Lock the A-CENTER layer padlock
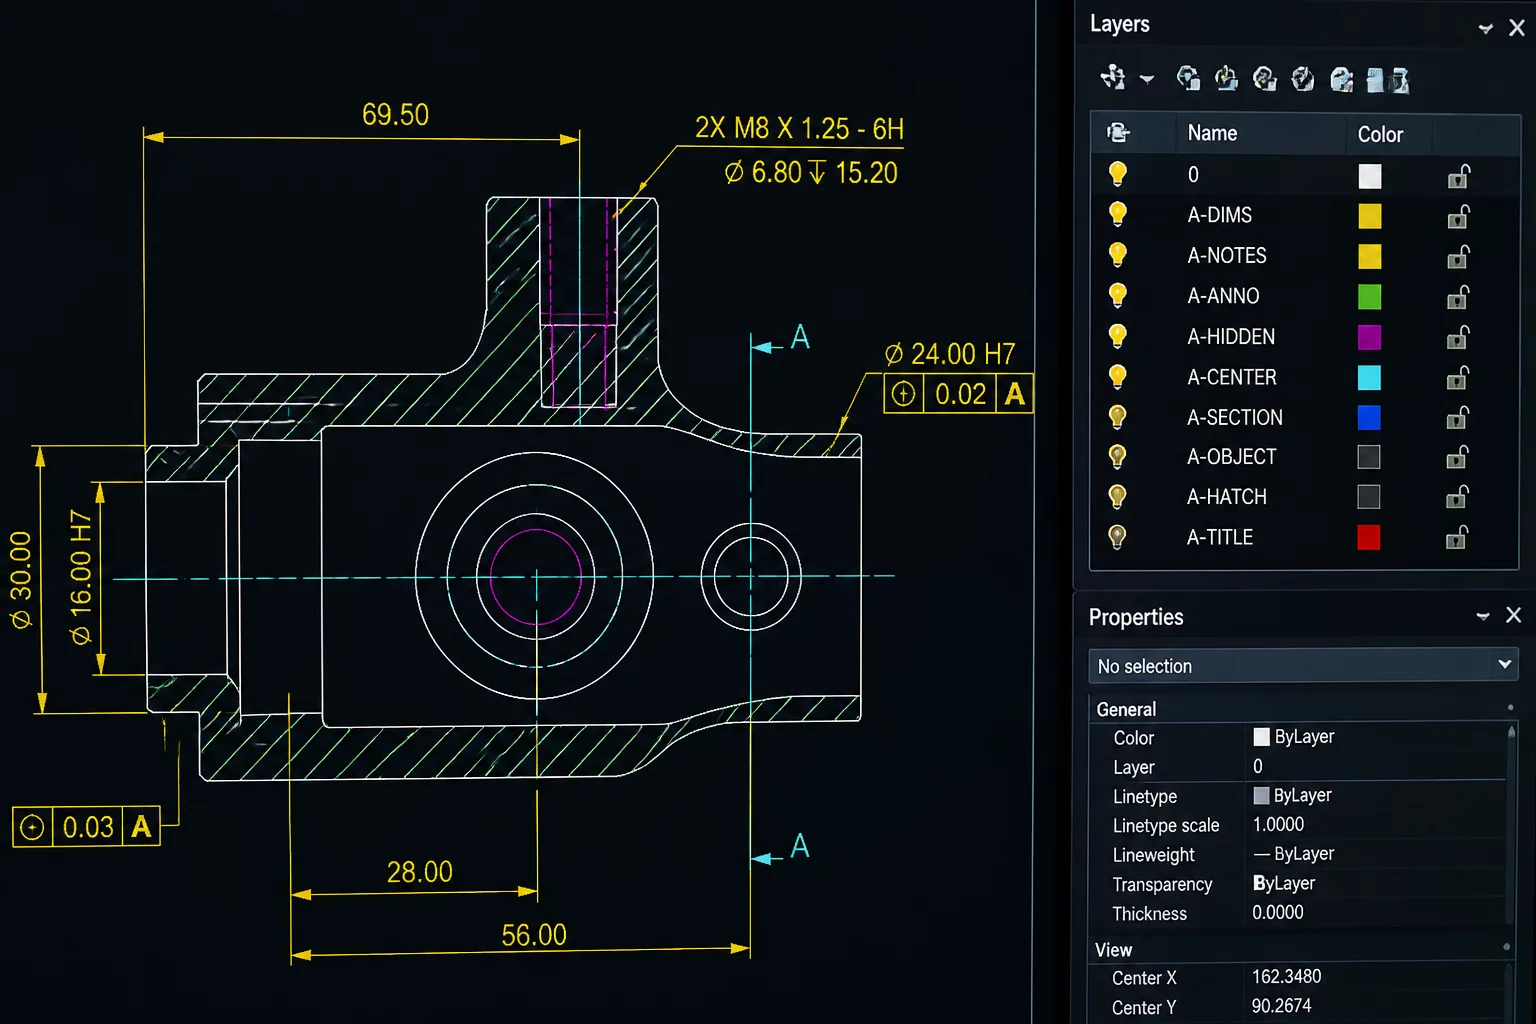Viewport: 1536px width, 1024px height. coord(1458,378)
